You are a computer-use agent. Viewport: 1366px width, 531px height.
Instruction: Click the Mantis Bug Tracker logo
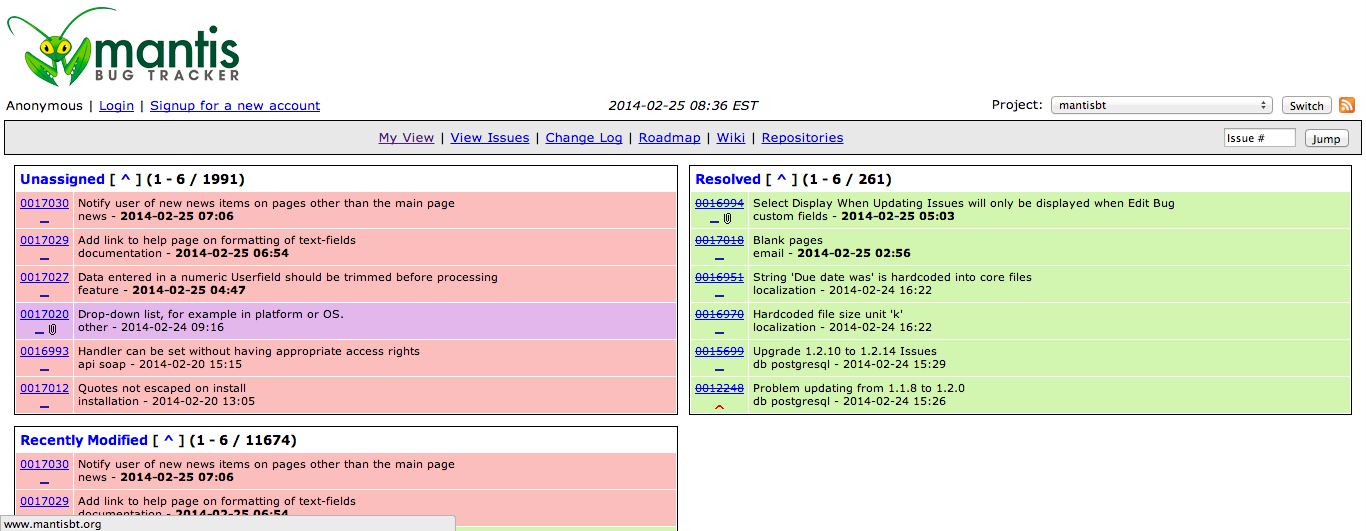tap(124, 48)
